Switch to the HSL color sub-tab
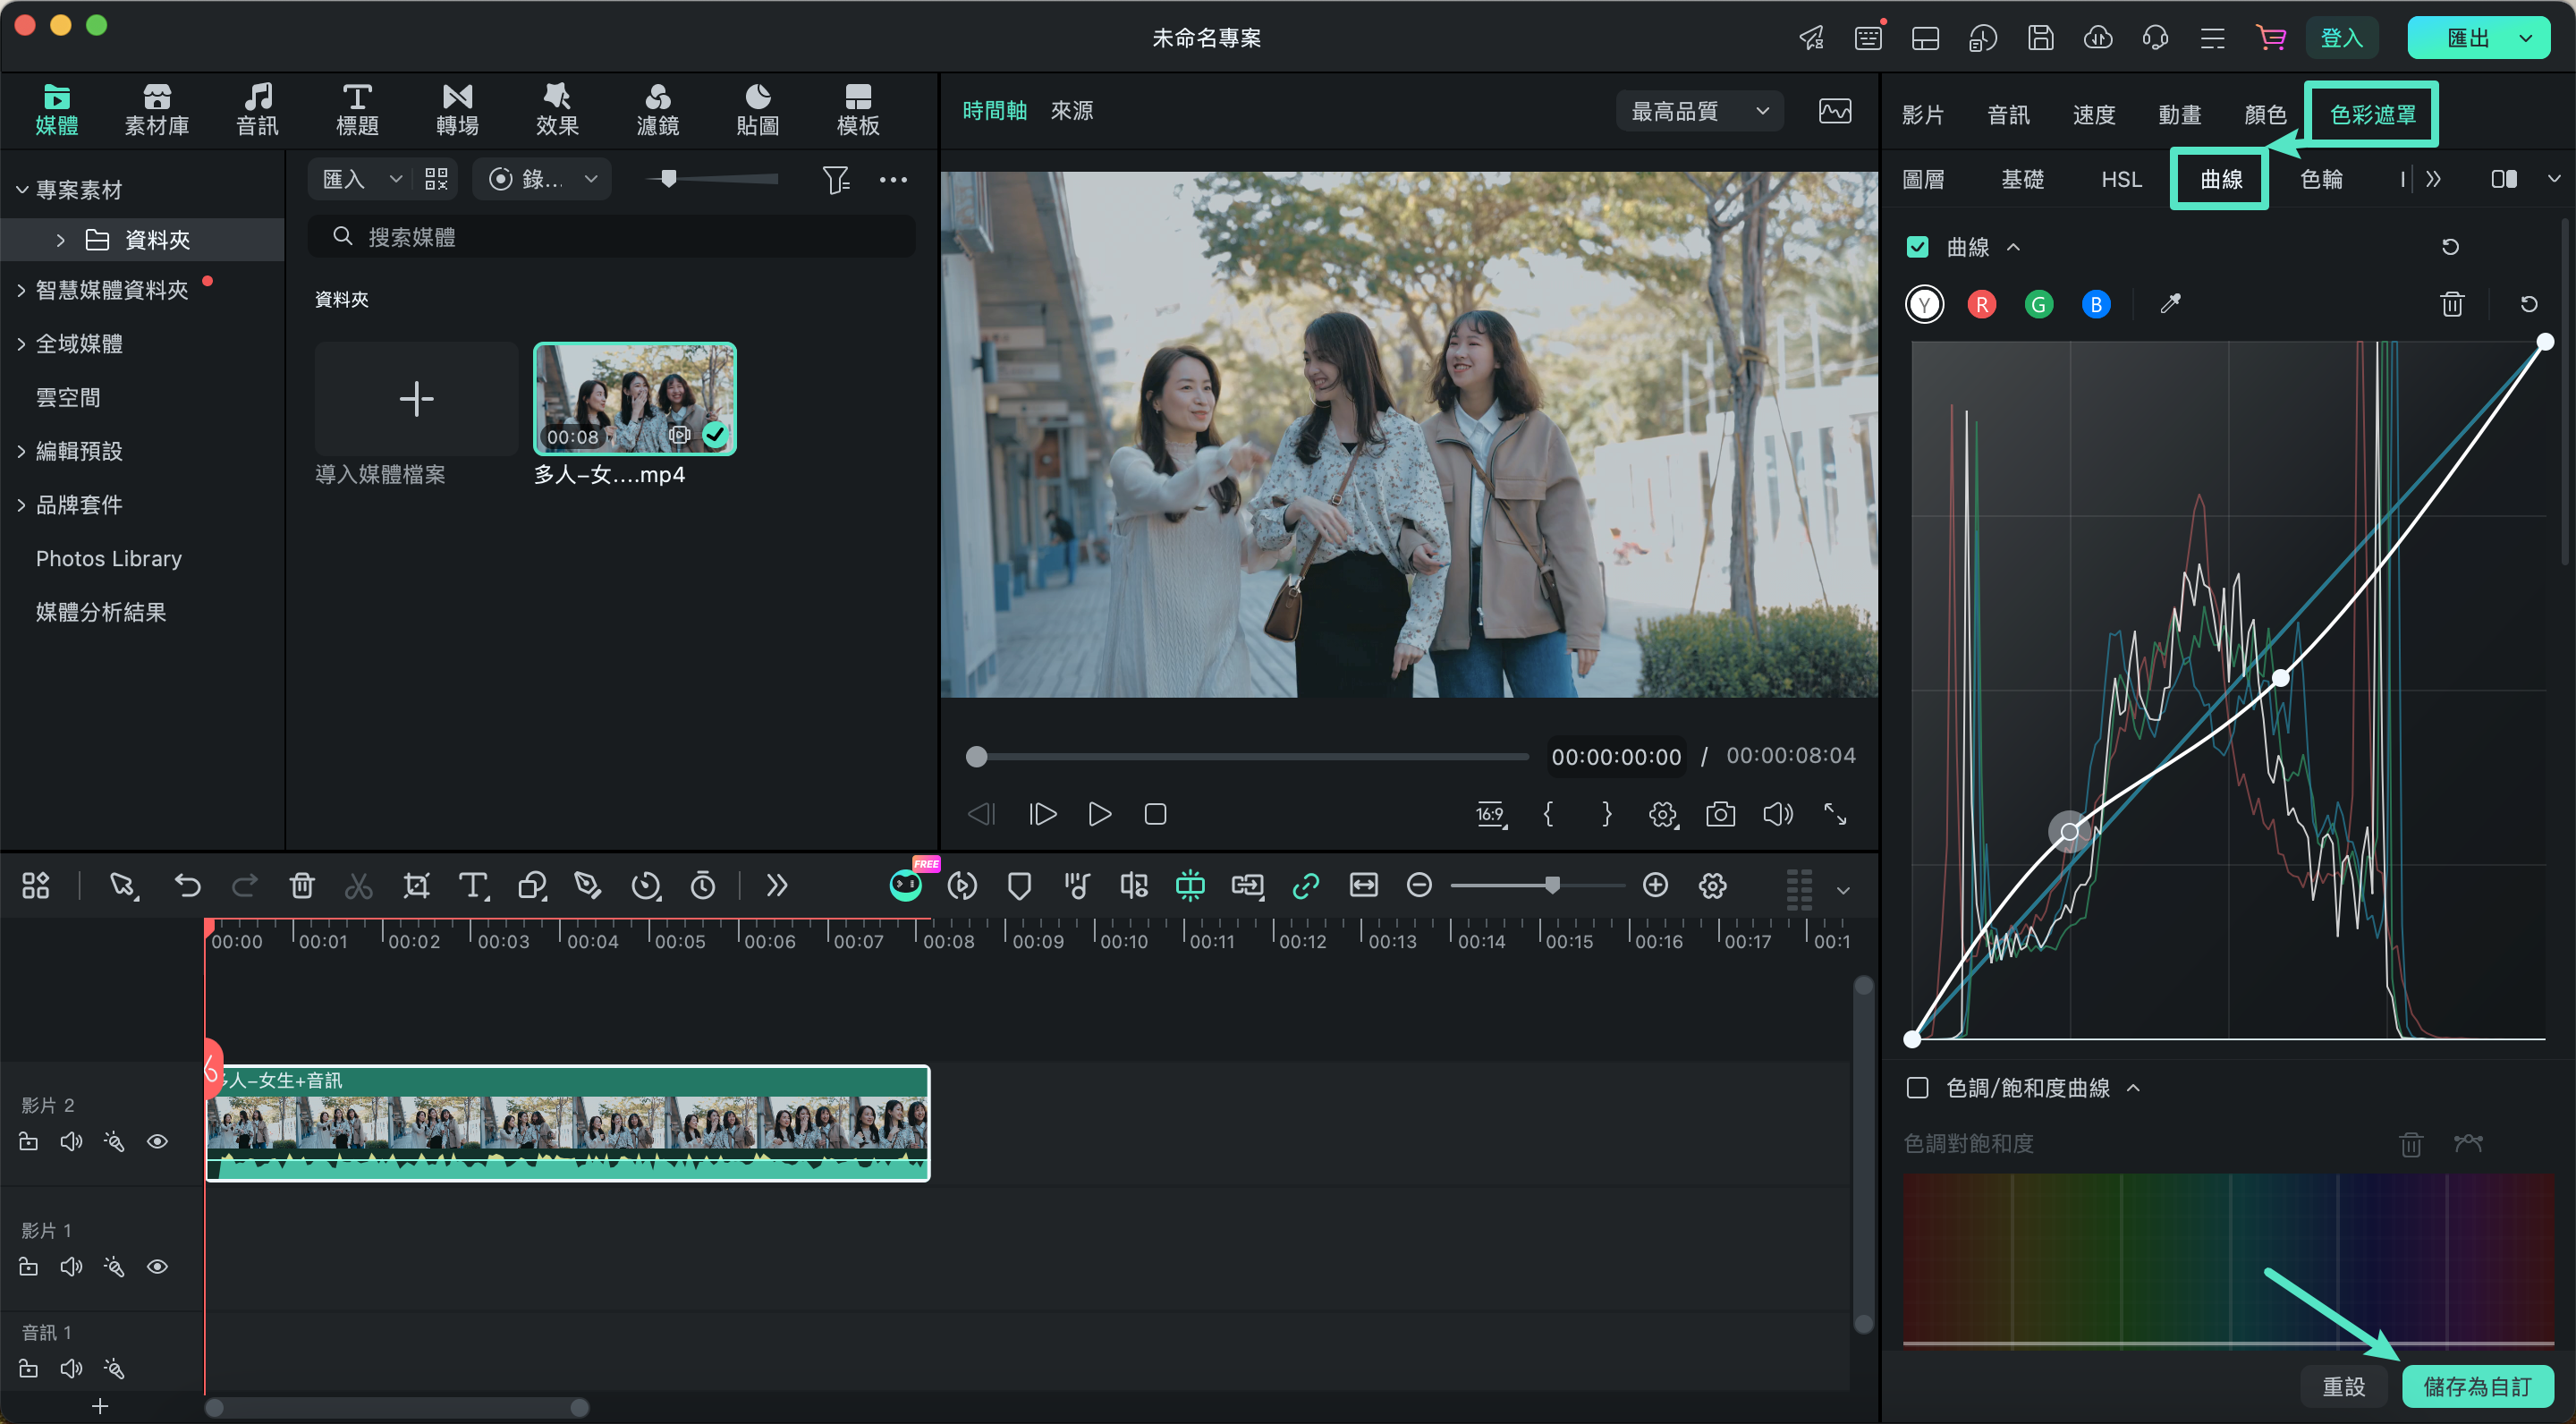 pos(2121,179)
